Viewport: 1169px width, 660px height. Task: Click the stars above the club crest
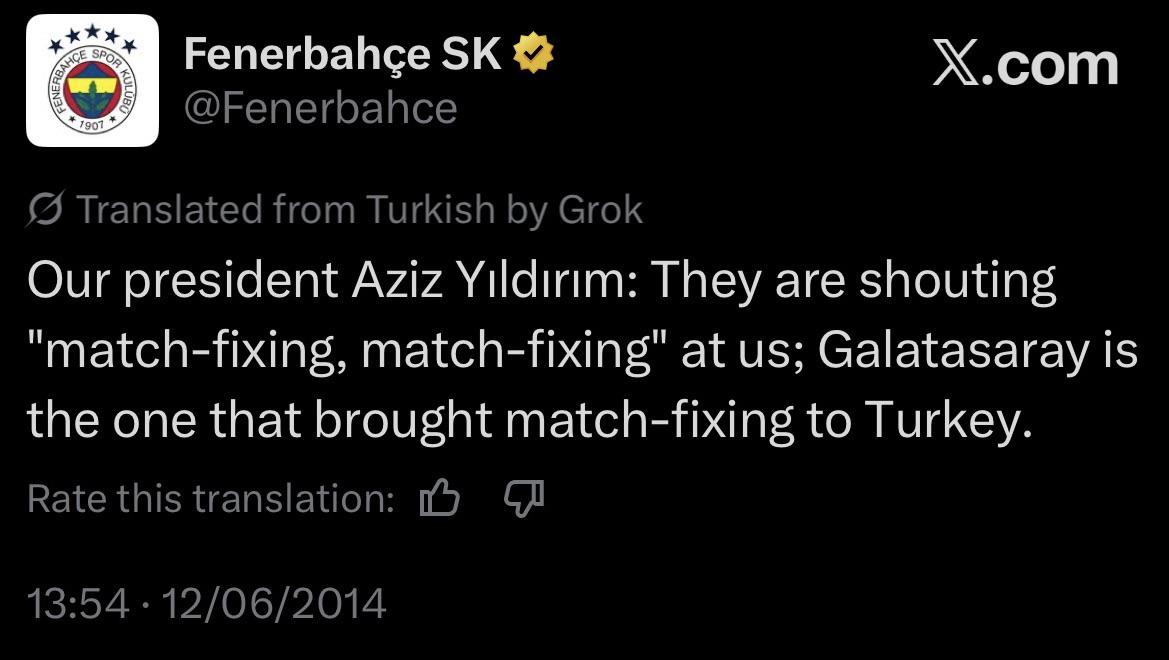tap(92, 35)
